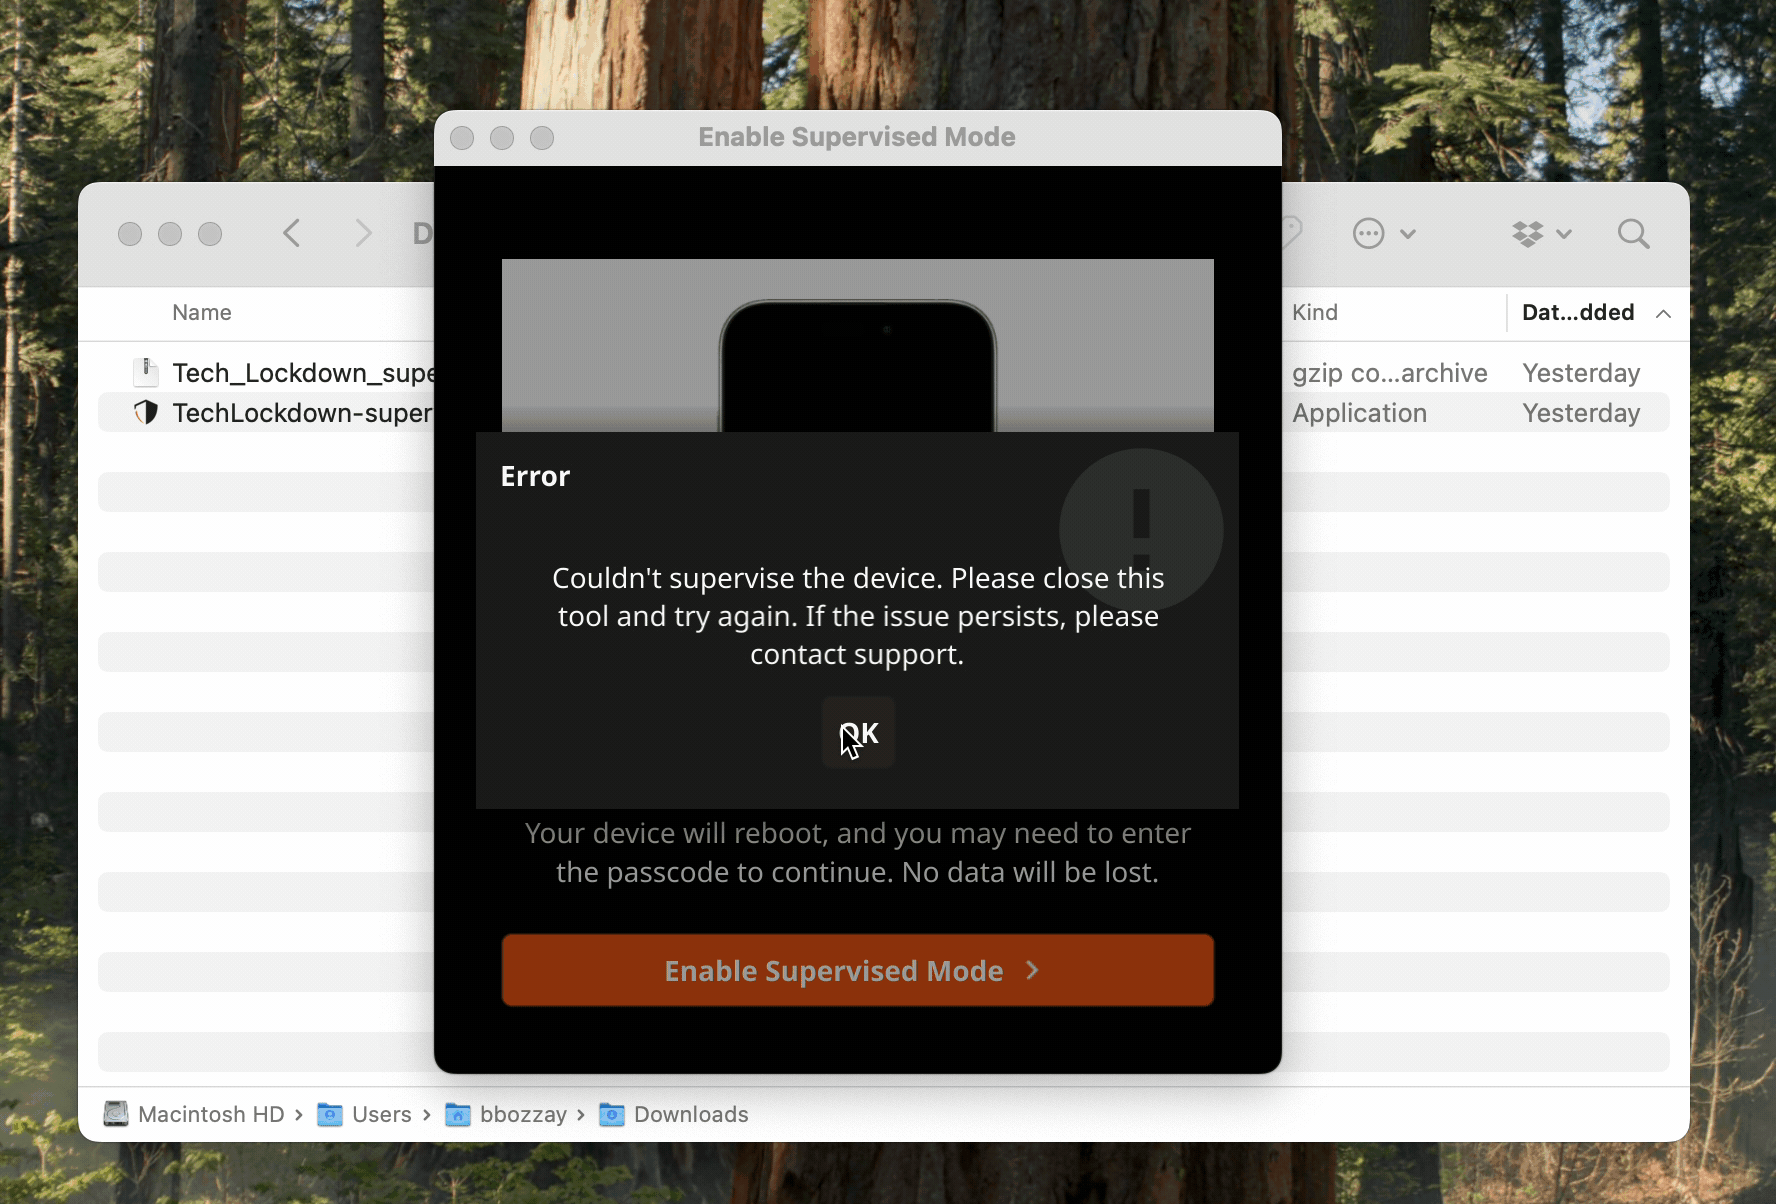Select the TechLockdown-super application row
The width and height of the screenshot is (1776, 1204).
point(302,413)
